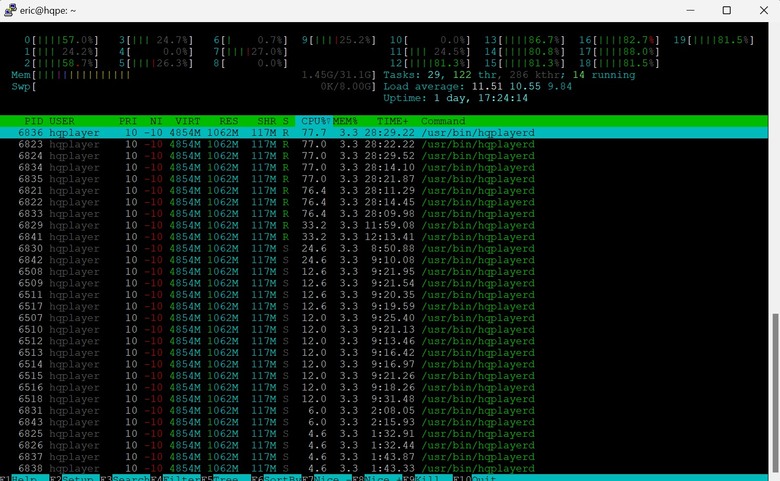Viewport: 780px width, 481px height.
Task: Select process row with PID 6834
Action: (x=384, y=168)
